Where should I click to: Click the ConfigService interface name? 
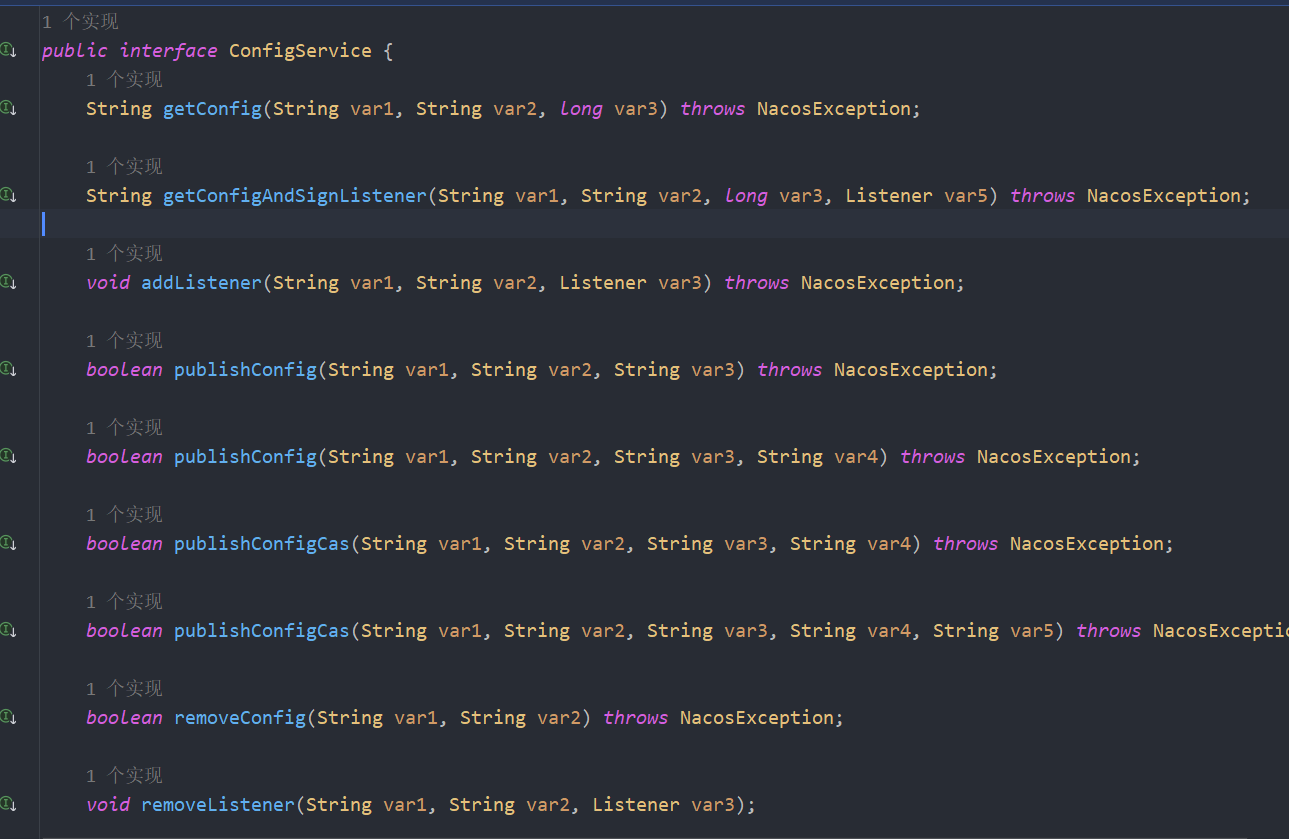300,51
